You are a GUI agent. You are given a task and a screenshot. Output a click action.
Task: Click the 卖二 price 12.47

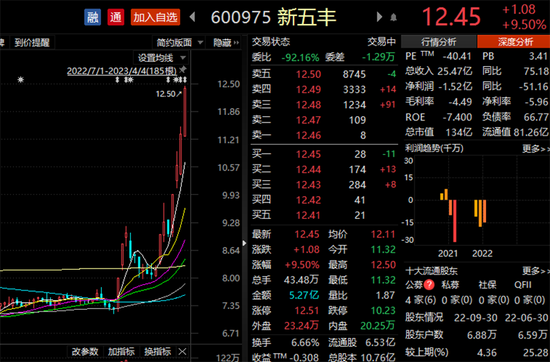pos(308,120)
